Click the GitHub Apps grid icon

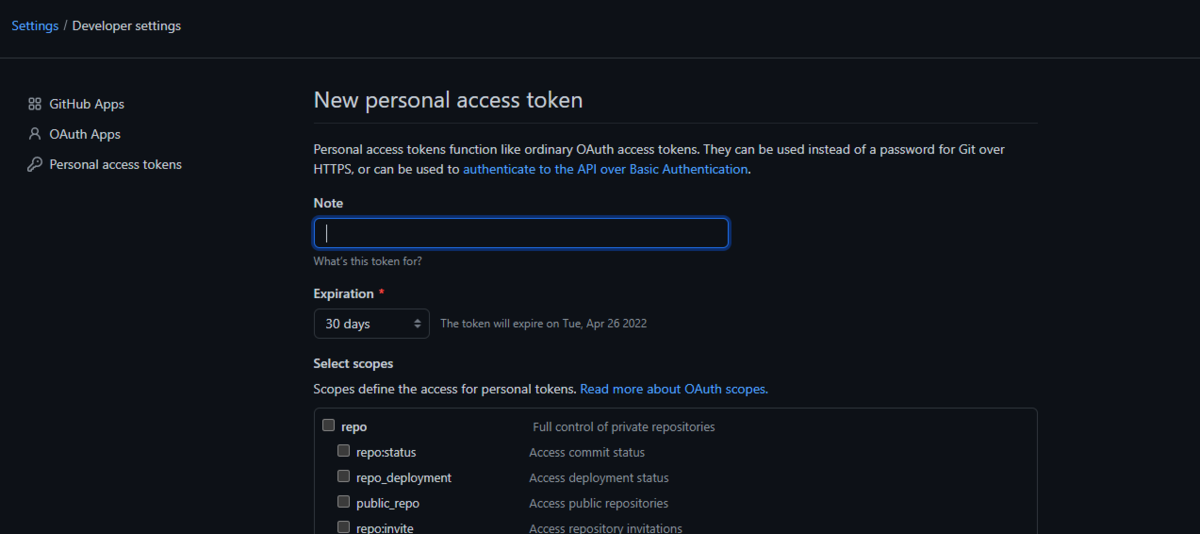[x=34, y=104]
